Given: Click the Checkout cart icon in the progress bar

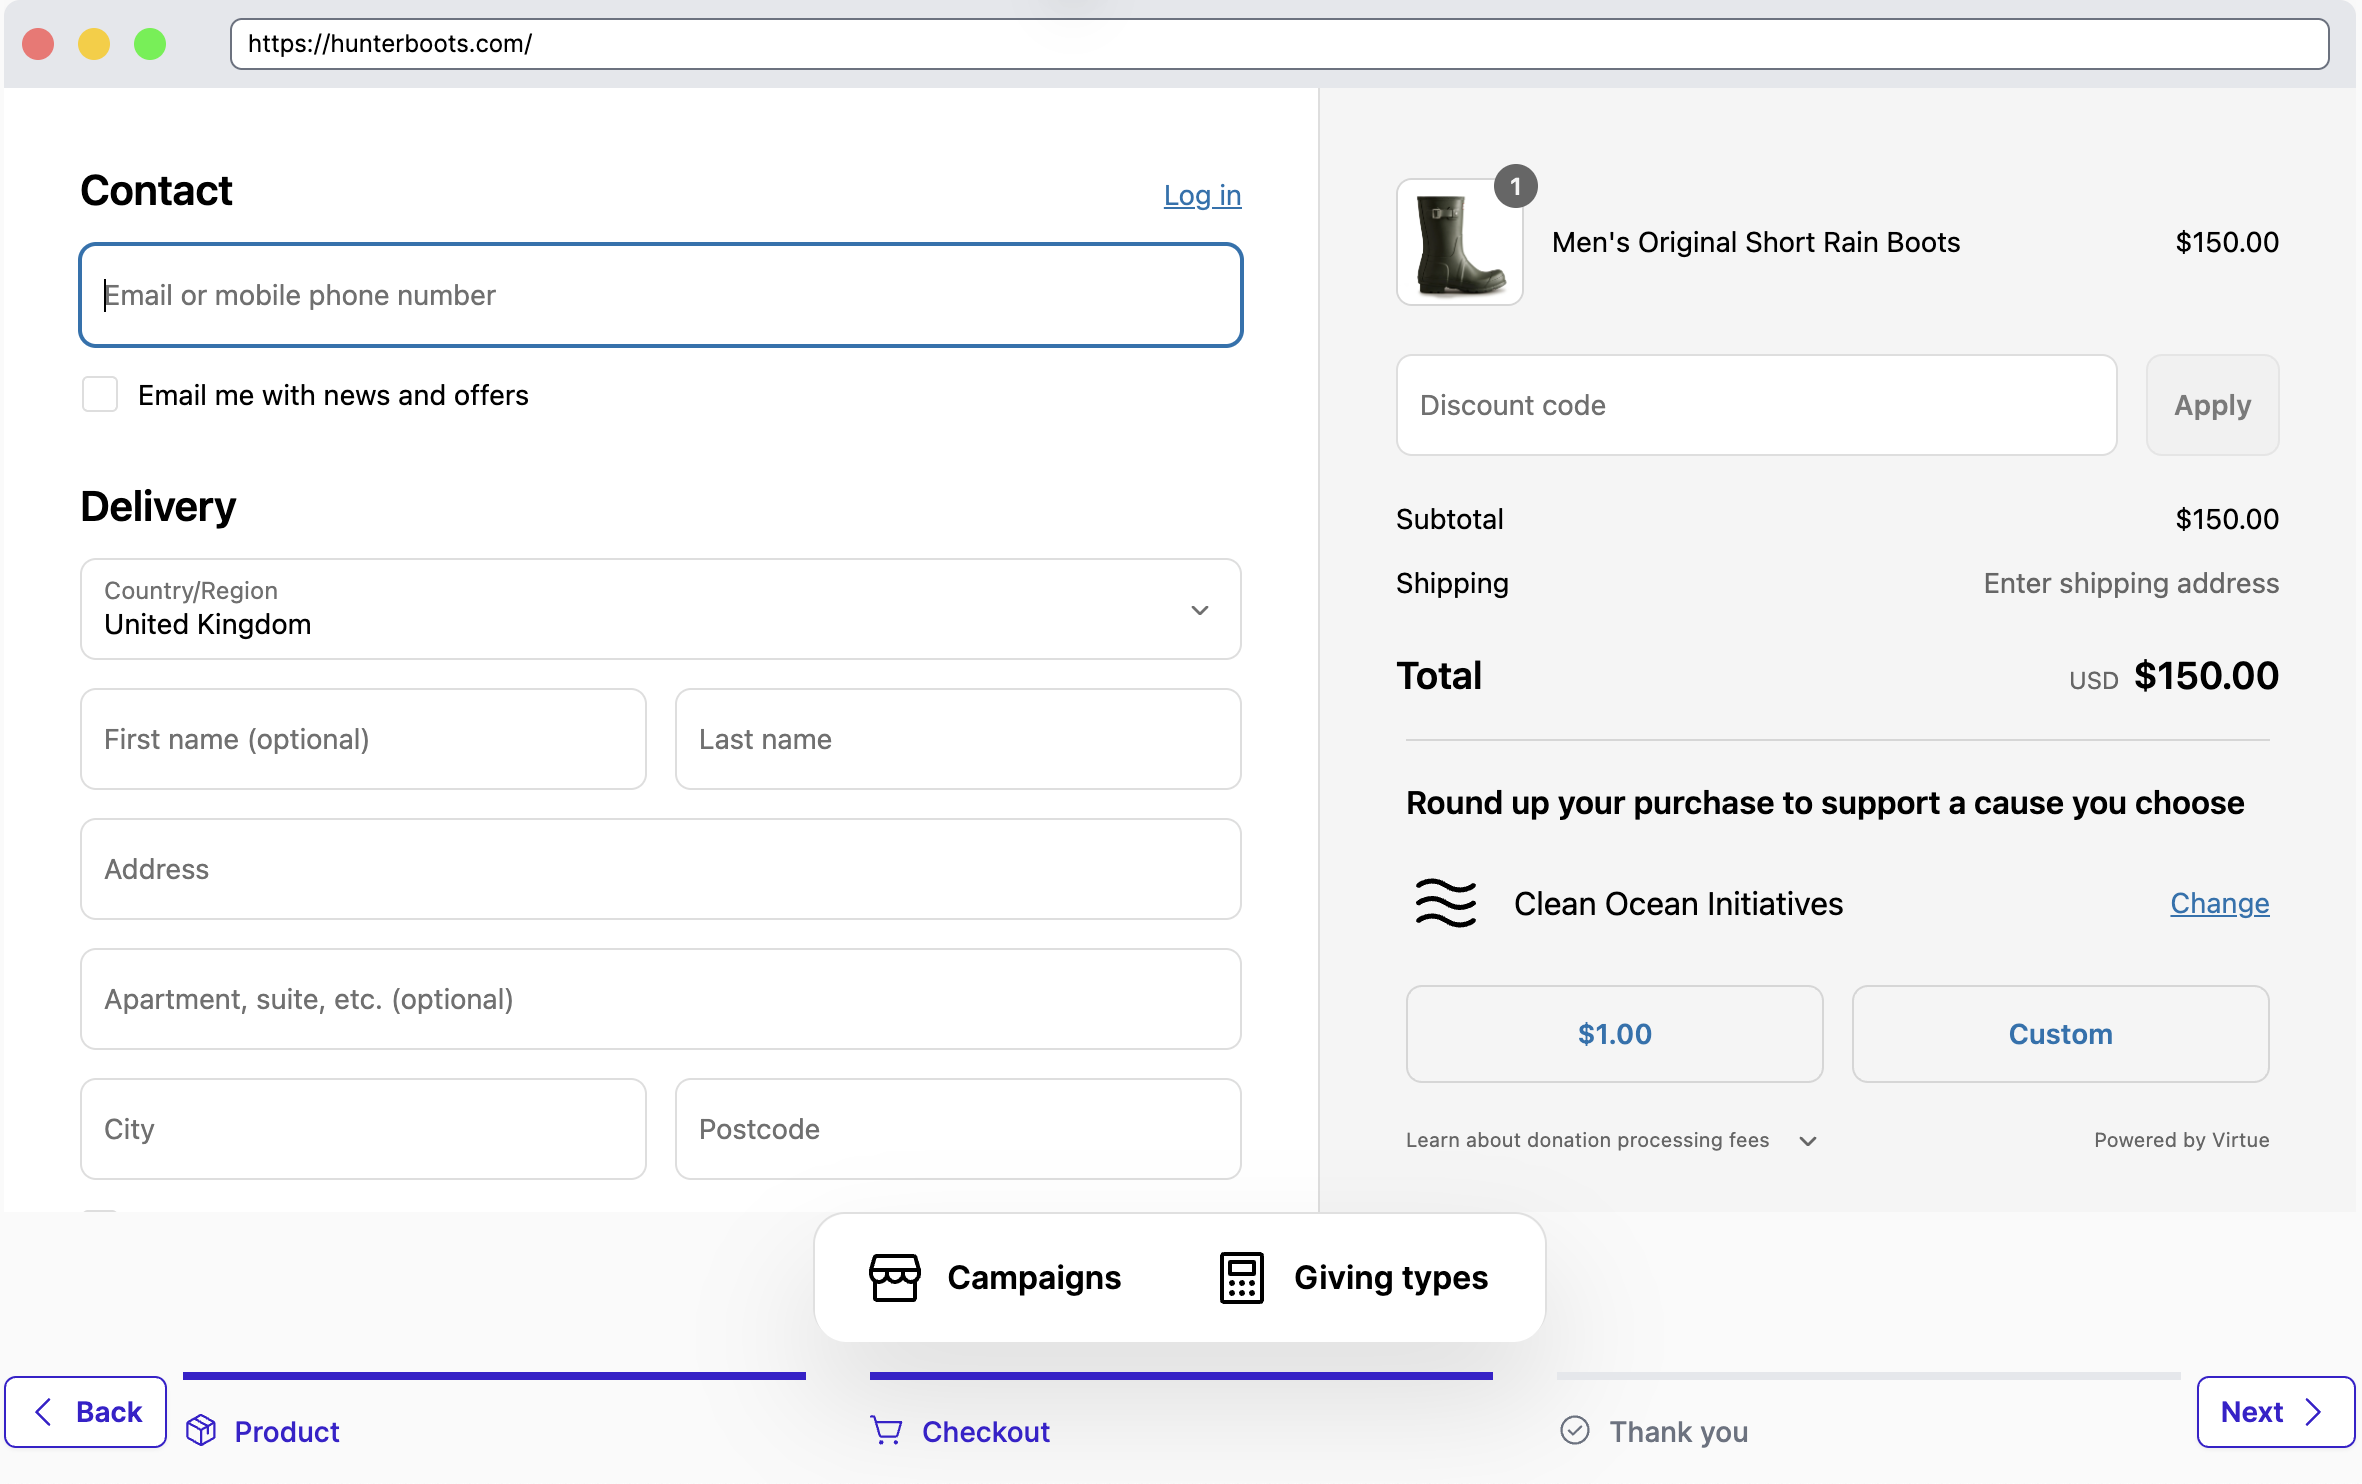Looking at the screenshot, I should 886,1430.
